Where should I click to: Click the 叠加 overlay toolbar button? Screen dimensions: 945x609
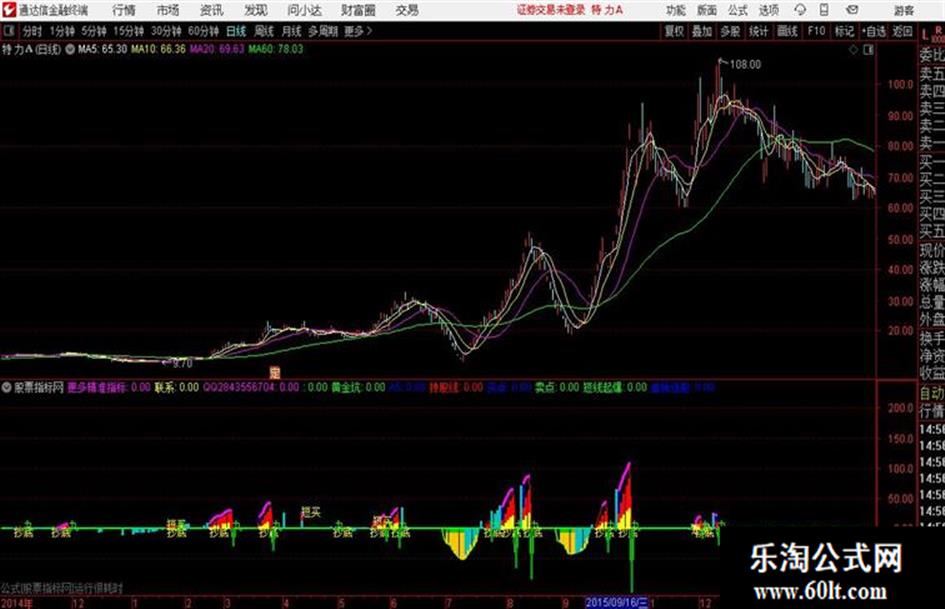pos(702,31)
